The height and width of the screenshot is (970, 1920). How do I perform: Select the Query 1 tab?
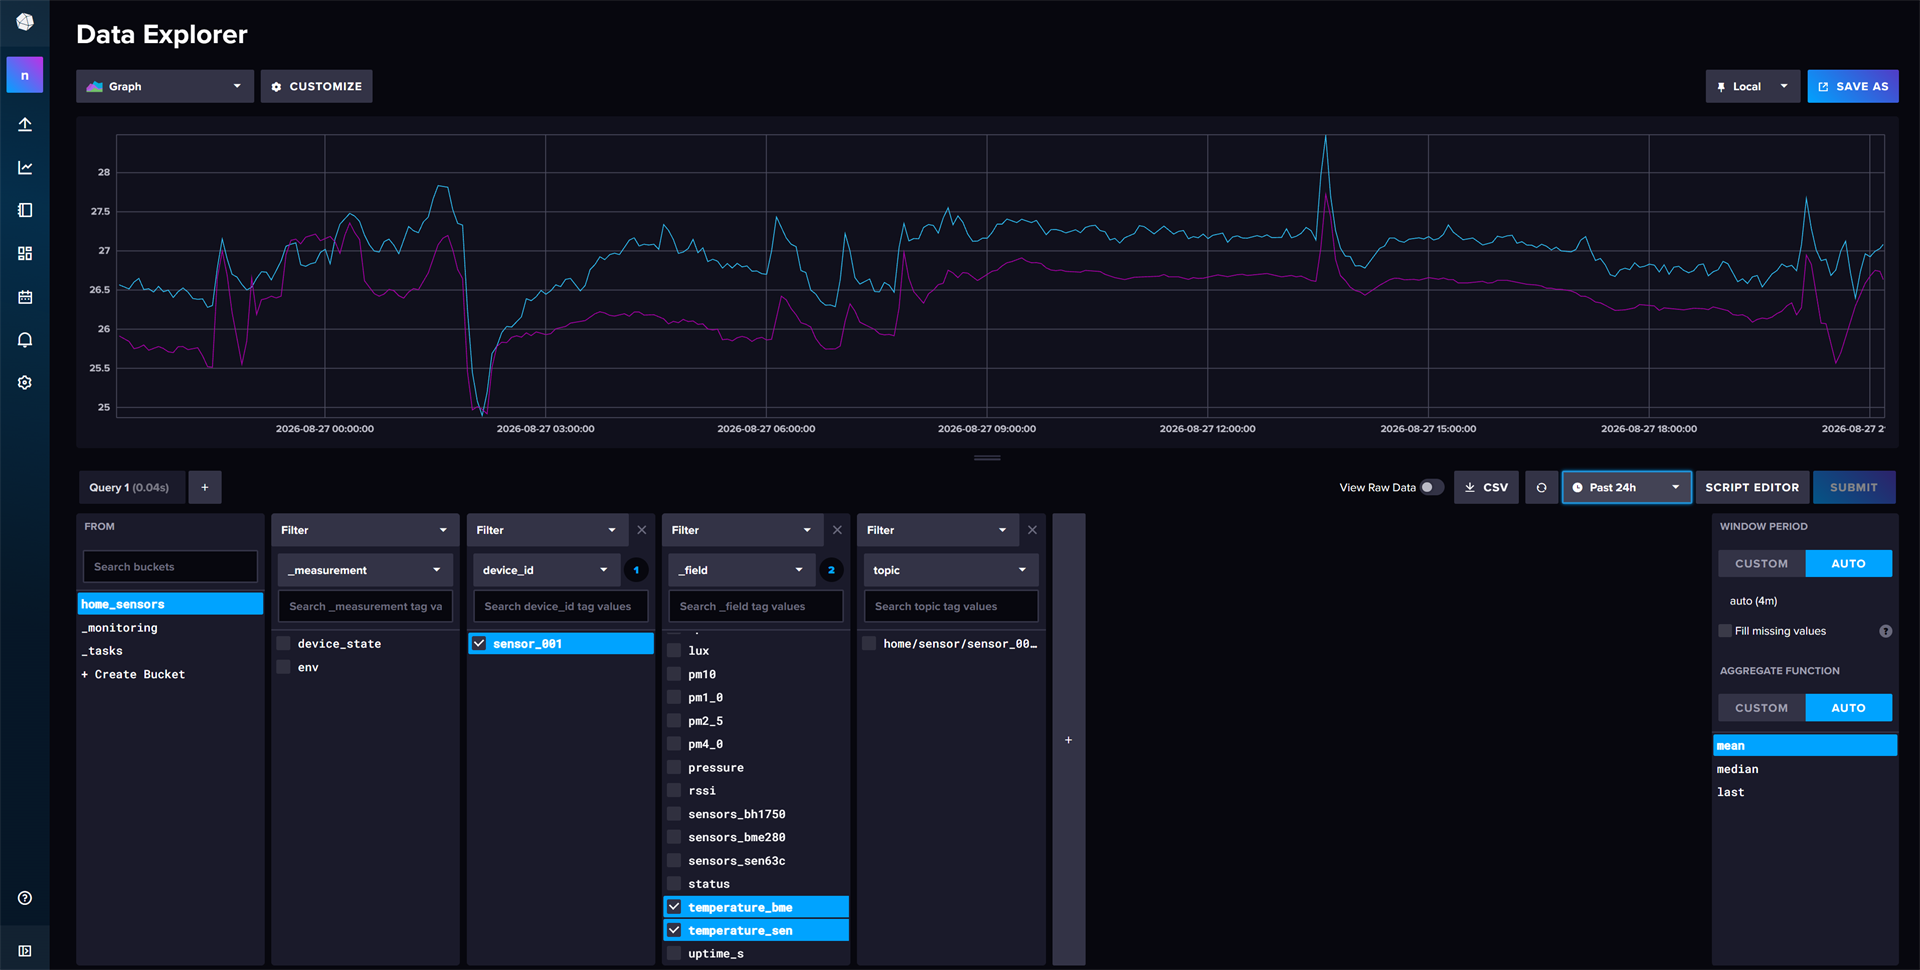[132, 487]
